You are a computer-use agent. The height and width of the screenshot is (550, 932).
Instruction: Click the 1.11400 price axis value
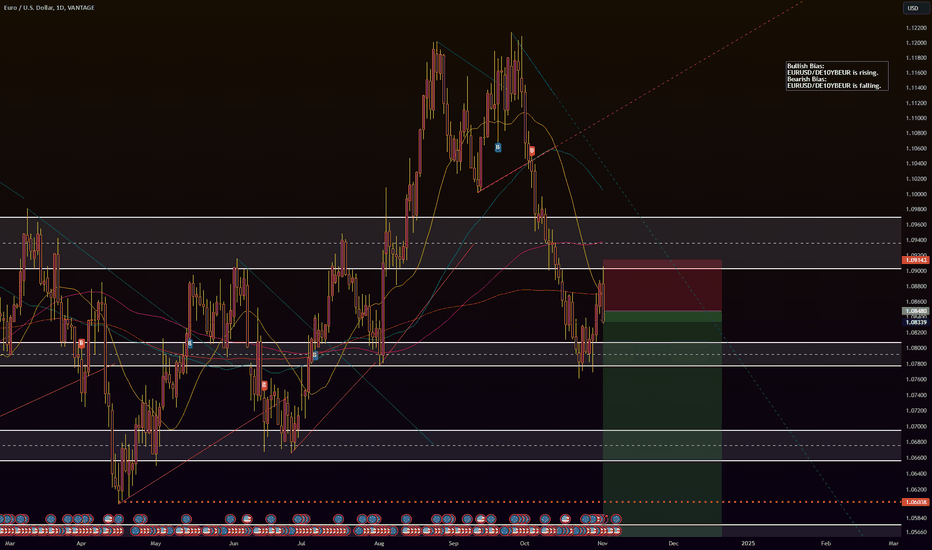click(x=916, y=87)
